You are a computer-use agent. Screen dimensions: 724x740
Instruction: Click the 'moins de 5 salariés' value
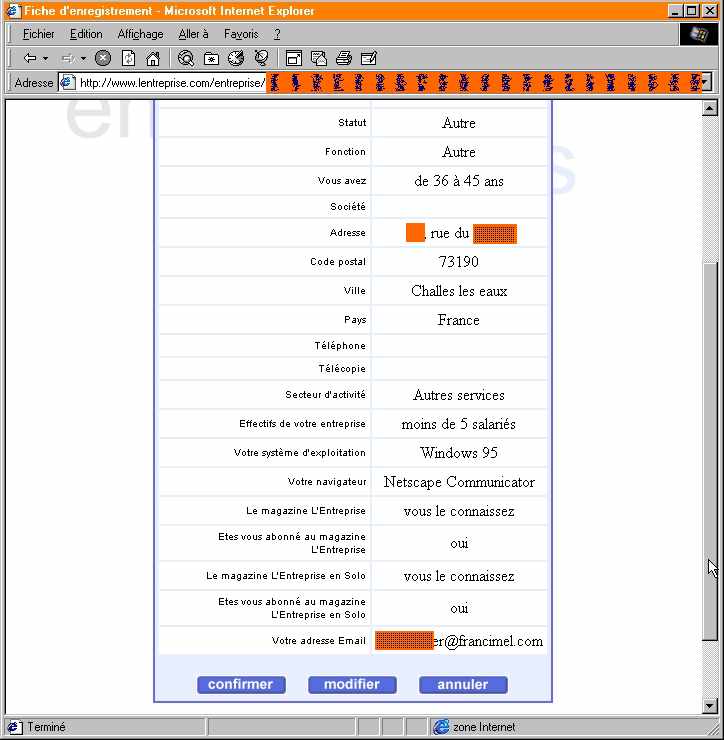[458, 424]
